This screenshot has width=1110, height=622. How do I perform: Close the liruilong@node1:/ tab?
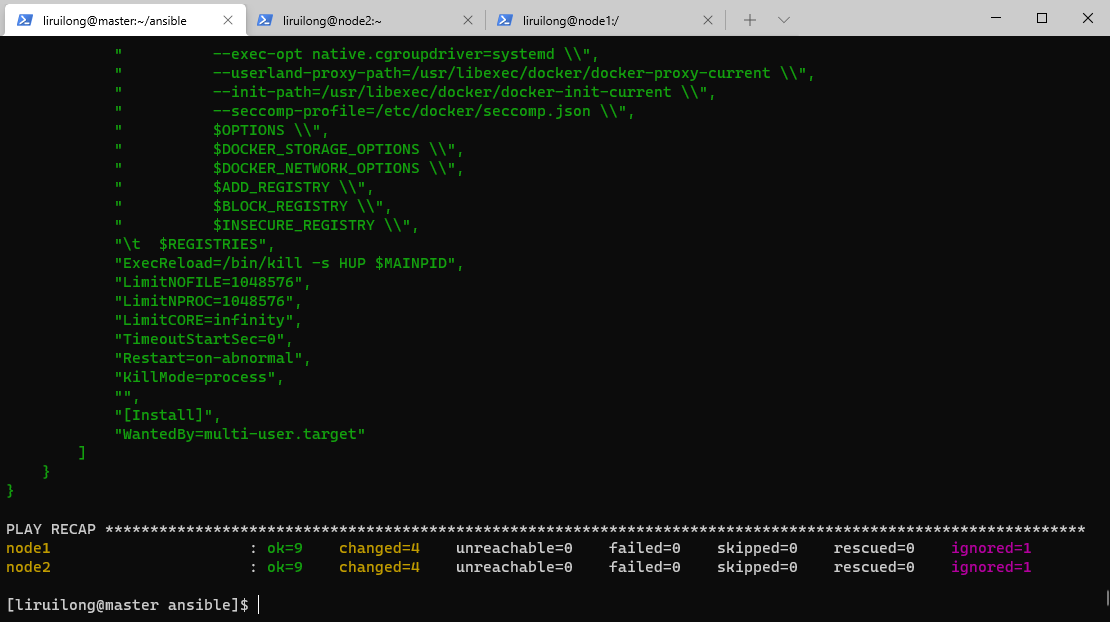click(708, 20)
